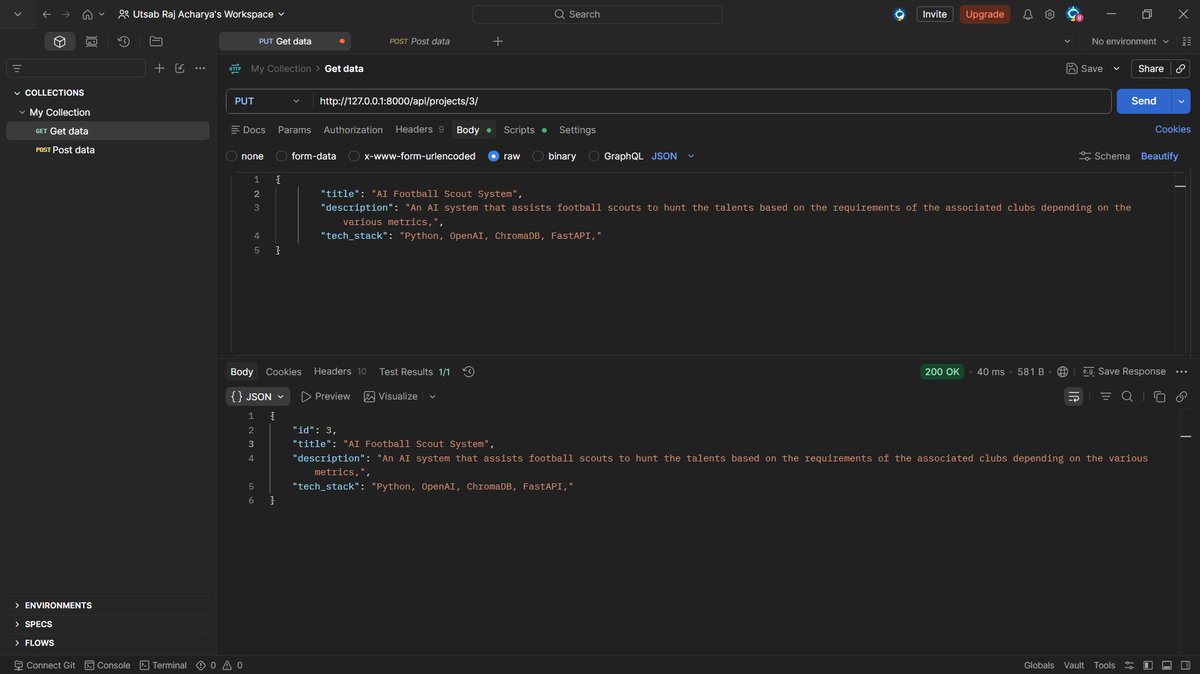Open response history clock icon

click(469, 371)
